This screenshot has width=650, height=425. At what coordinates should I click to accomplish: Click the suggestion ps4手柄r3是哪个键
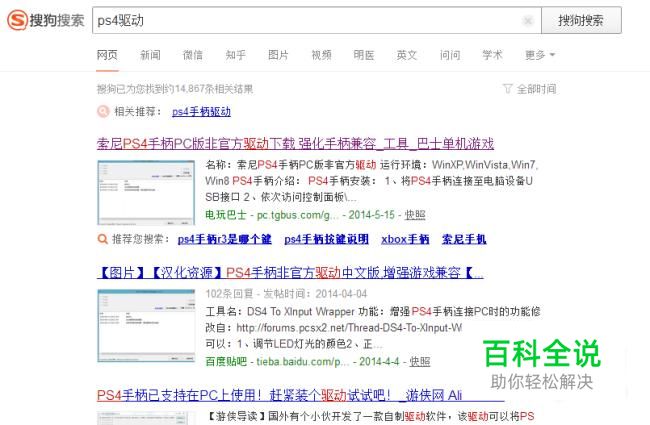225,239
